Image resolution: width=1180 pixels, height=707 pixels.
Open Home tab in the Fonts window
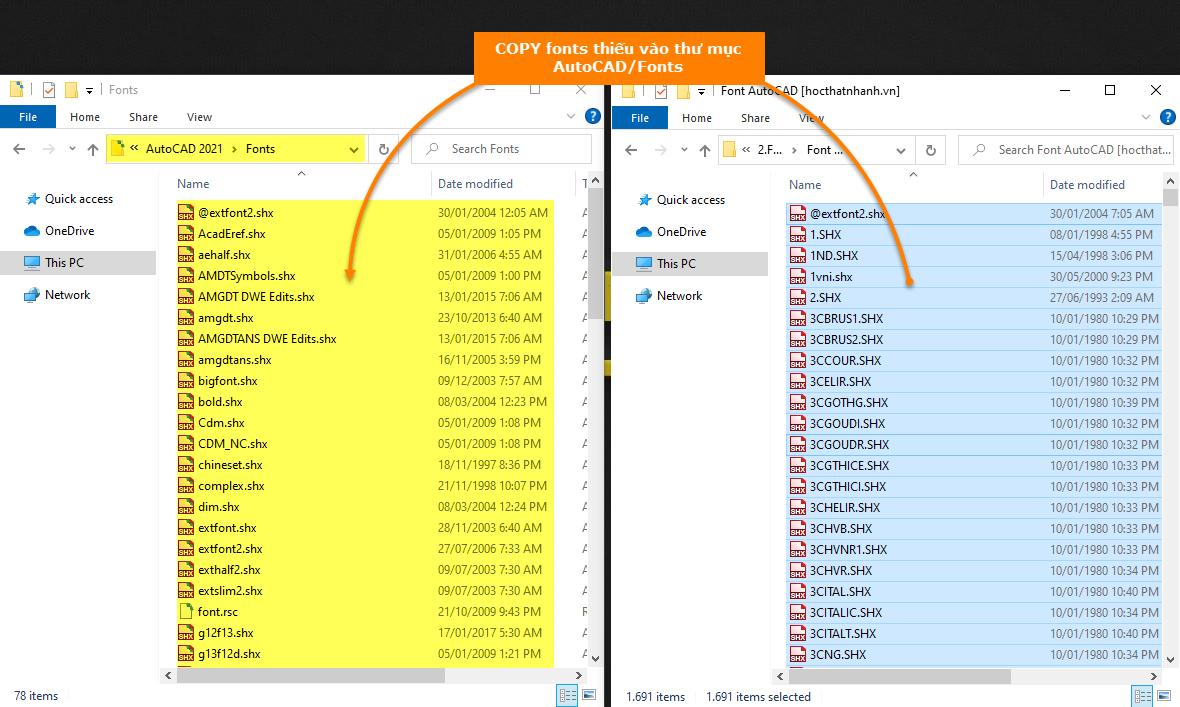coord(84,117)
